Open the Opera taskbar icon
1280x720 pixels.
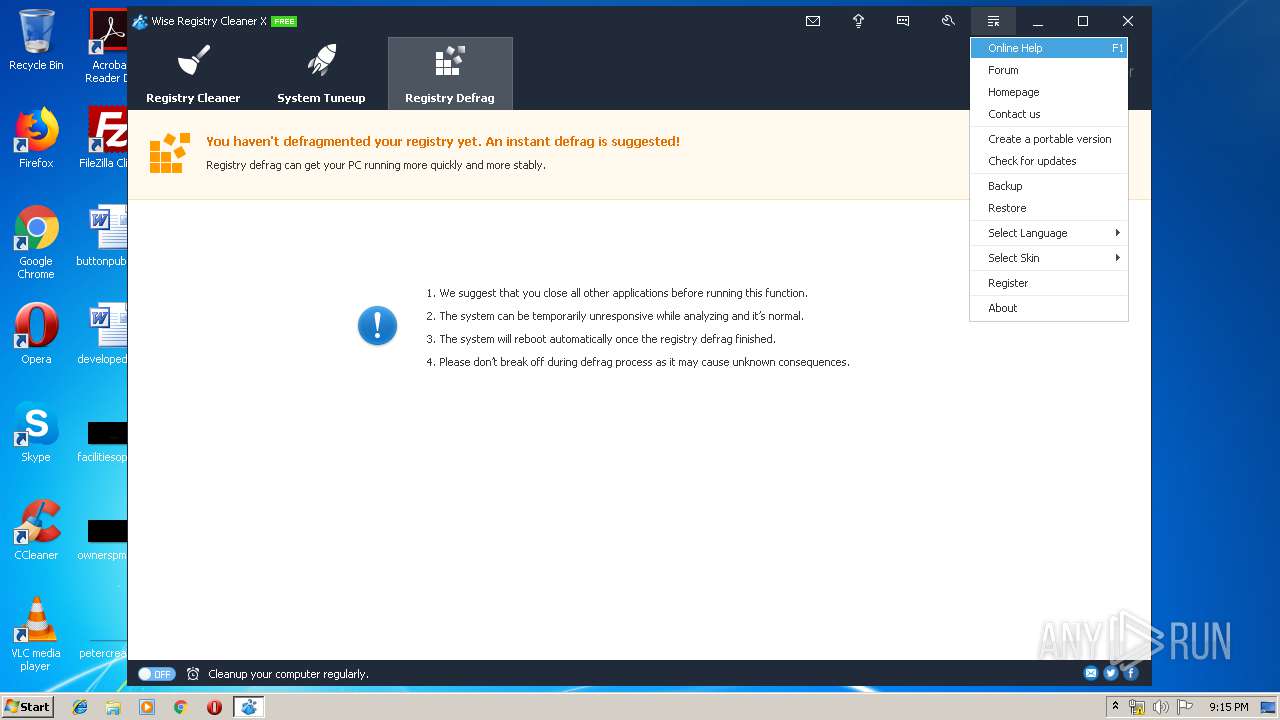click(214, 707)
